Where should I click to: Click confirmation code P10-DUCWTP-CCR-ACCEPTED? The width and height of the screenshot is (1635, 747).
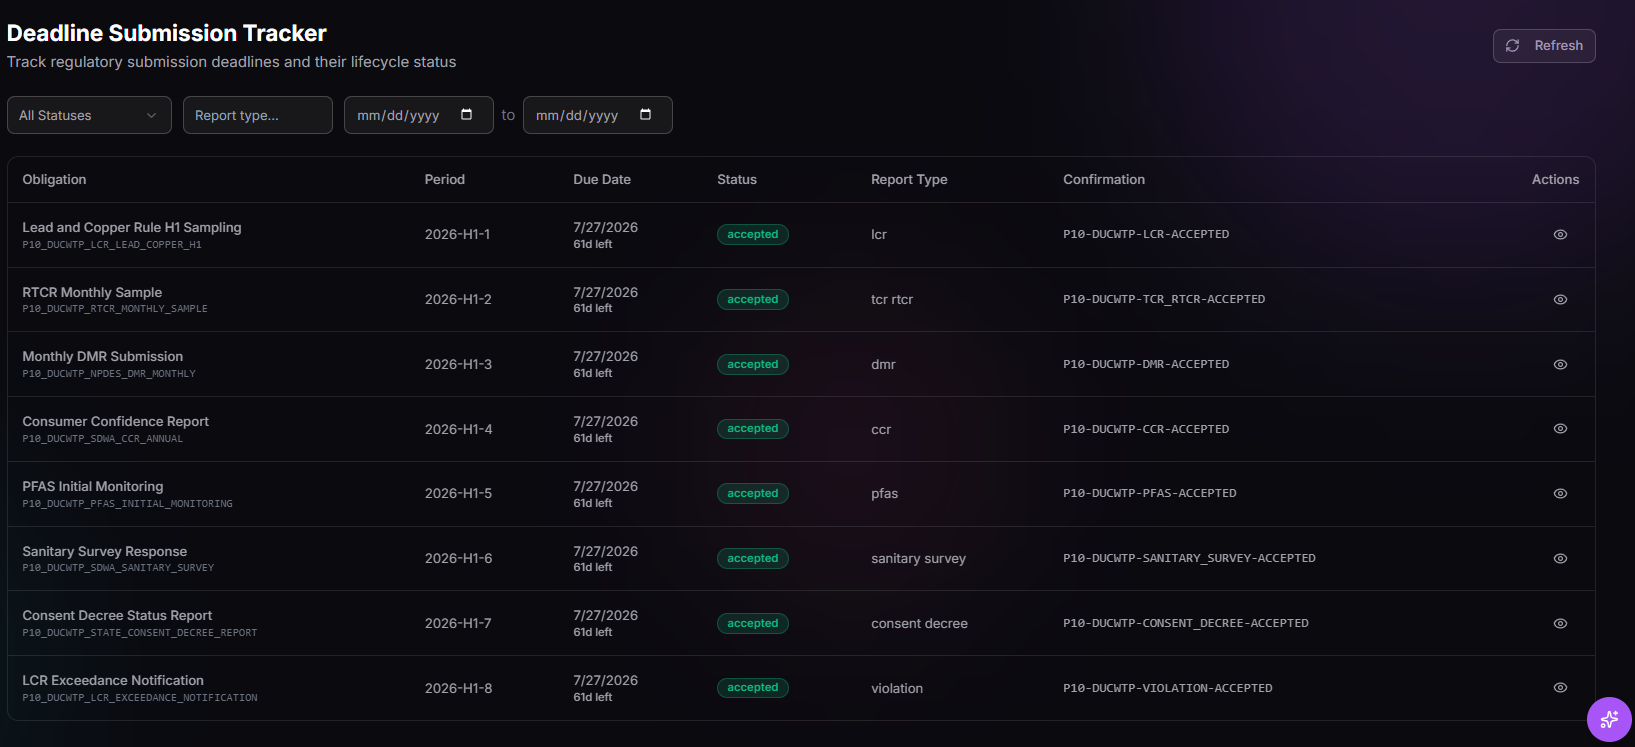tap(1146, 430)
